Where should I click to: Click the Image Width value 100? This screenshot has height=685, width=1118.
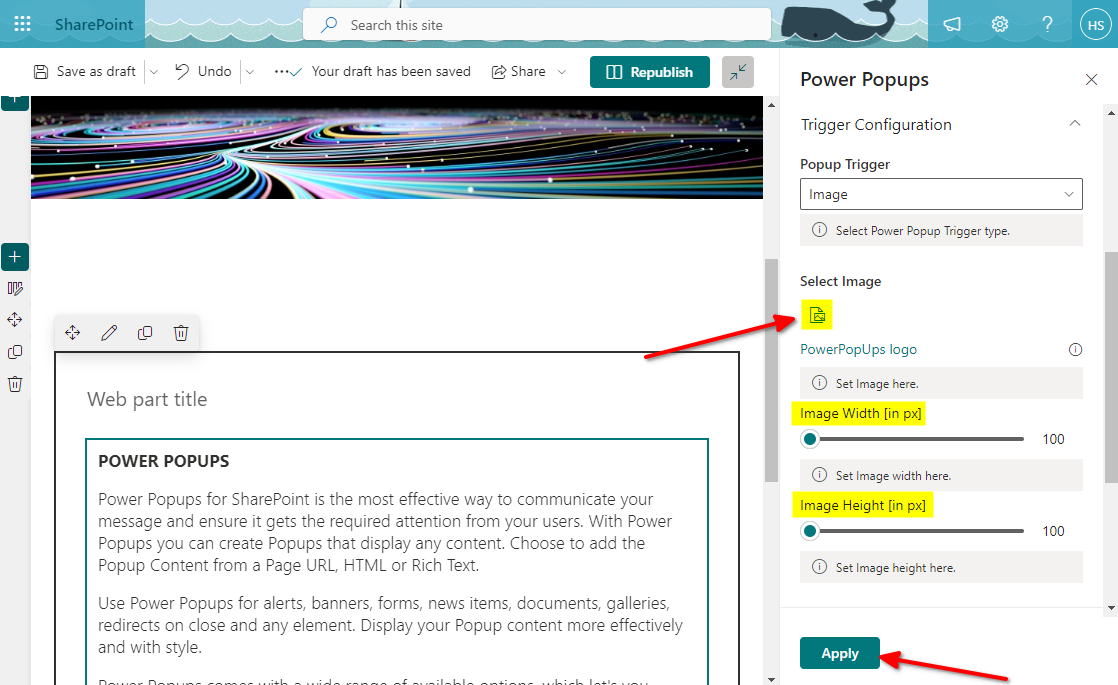pyautogui.click(x=1053, y=439)
